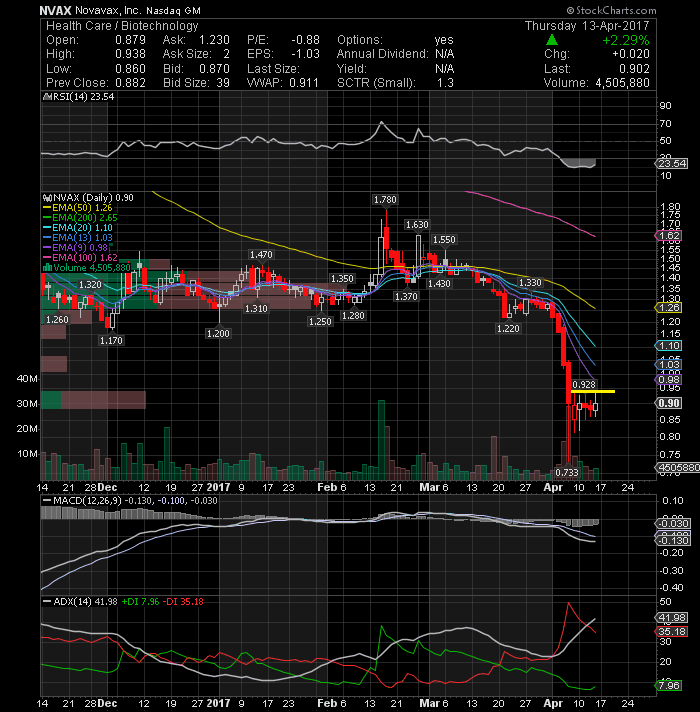Click the EMA(100) 1.62 legend entry
Viewport: 700px width, 712px height.
tap(80, 257)
